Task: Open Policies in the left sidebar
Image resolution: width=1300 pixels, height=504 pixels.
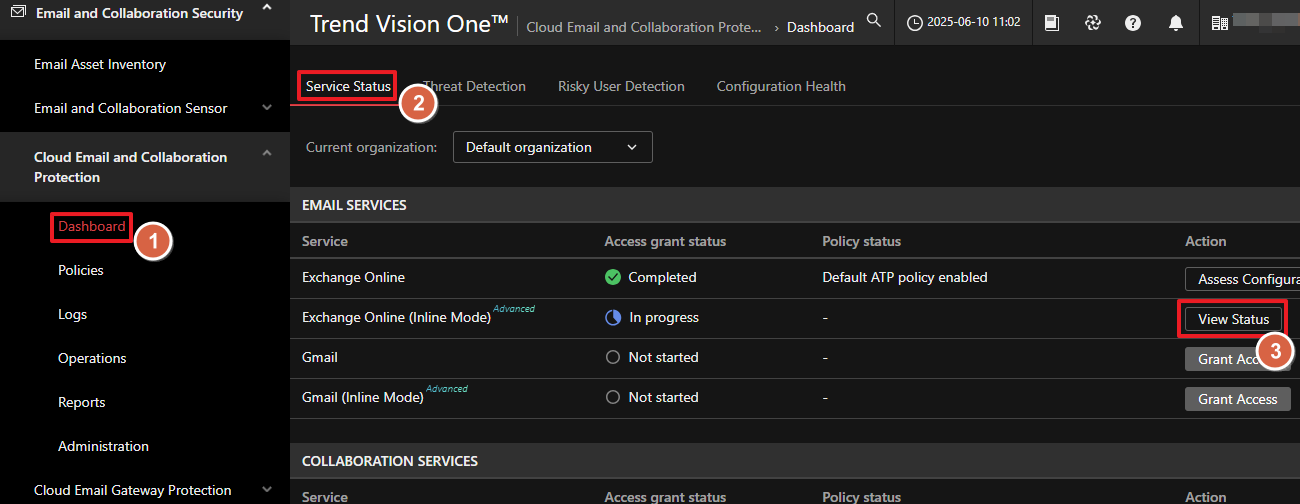Action: pyautogui.click(x=80, y=270)
